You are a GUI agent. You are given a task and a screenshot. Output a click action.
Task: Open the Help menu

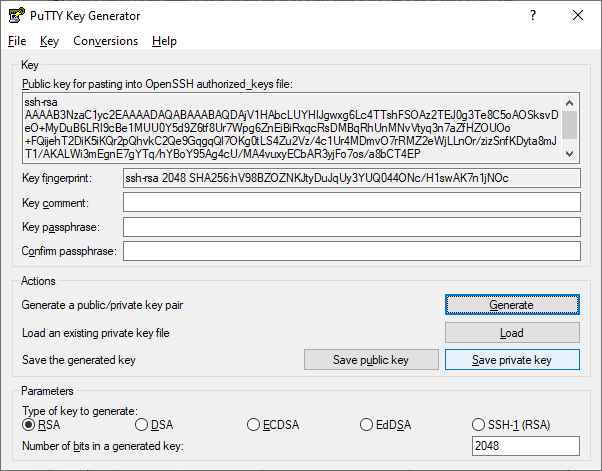[164, 41]
